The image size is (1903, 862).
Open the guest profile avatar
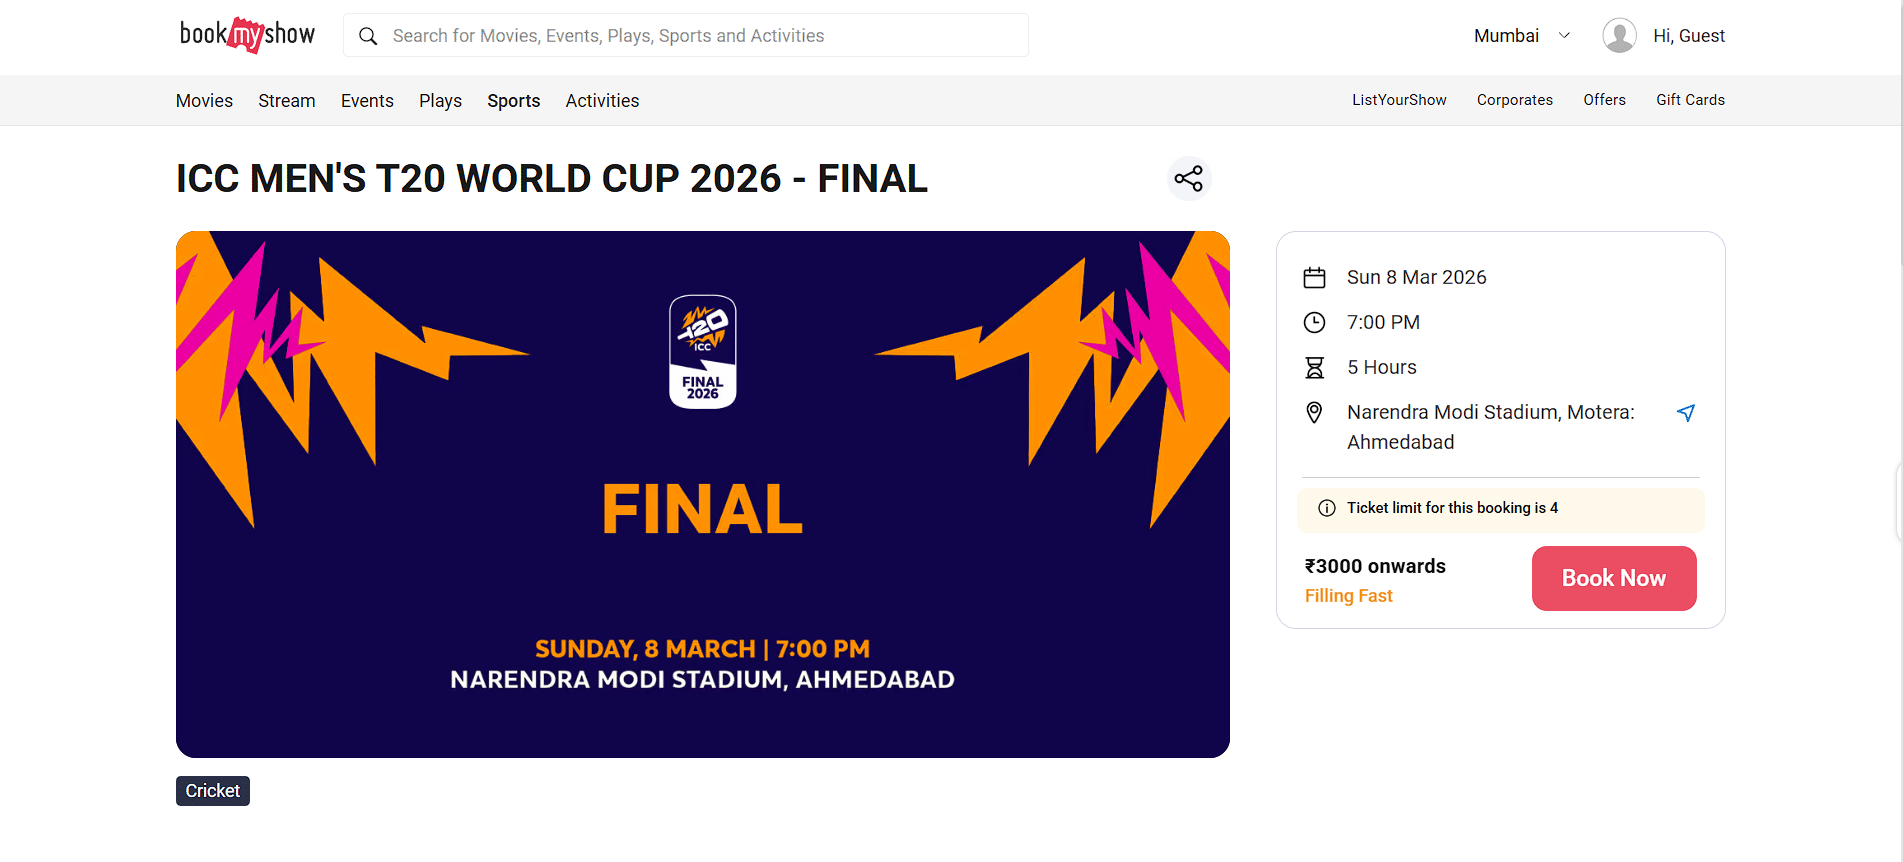1620,35
